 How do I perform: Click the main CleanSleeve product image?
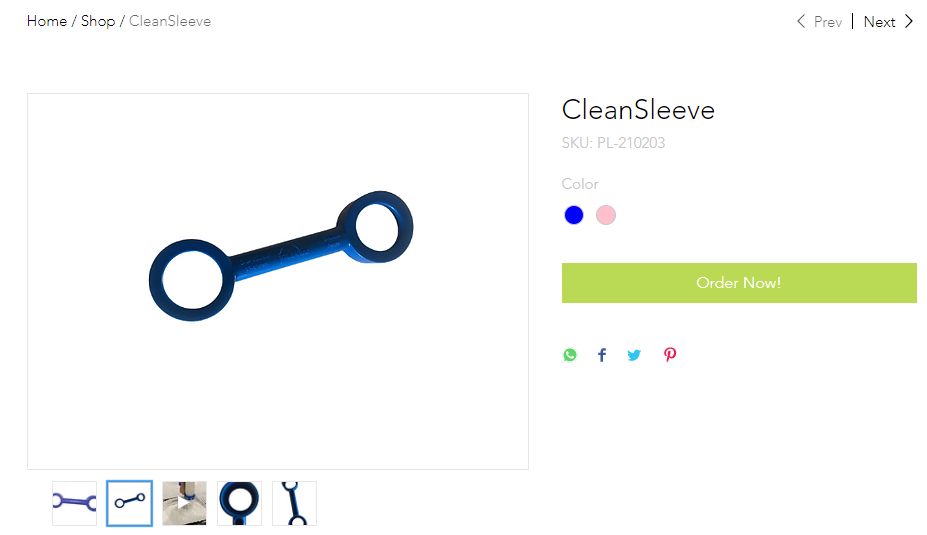click(x=278, y=281)
